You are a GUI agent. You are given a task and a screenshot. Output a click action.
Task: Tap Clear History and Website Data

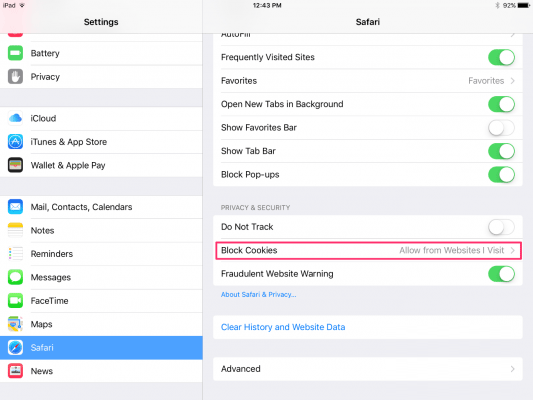coord(283,327)
